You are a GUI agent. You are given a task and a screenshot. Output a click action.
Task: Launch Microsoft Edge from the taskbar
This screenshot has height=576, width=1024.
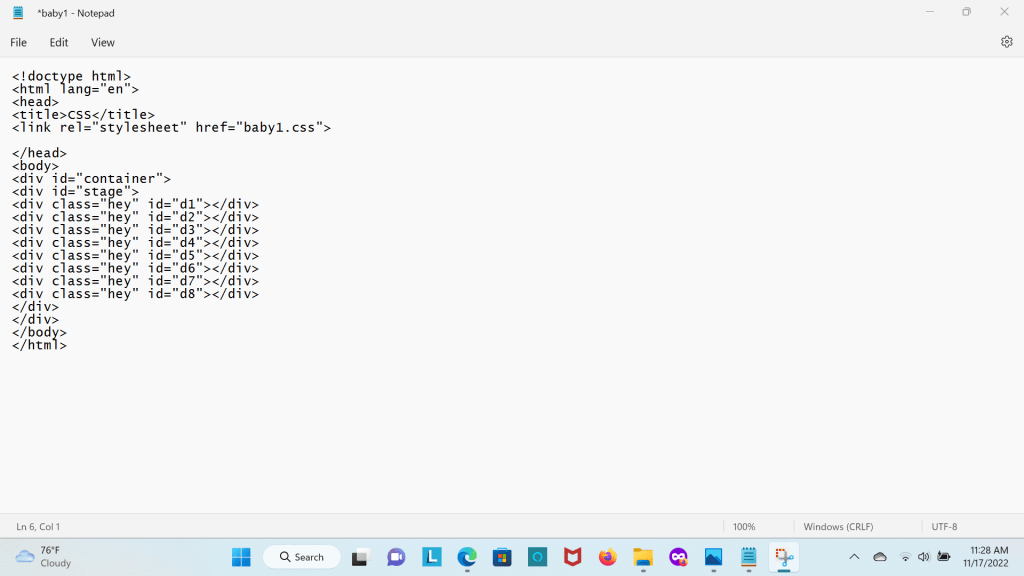(x=467, y=557)
